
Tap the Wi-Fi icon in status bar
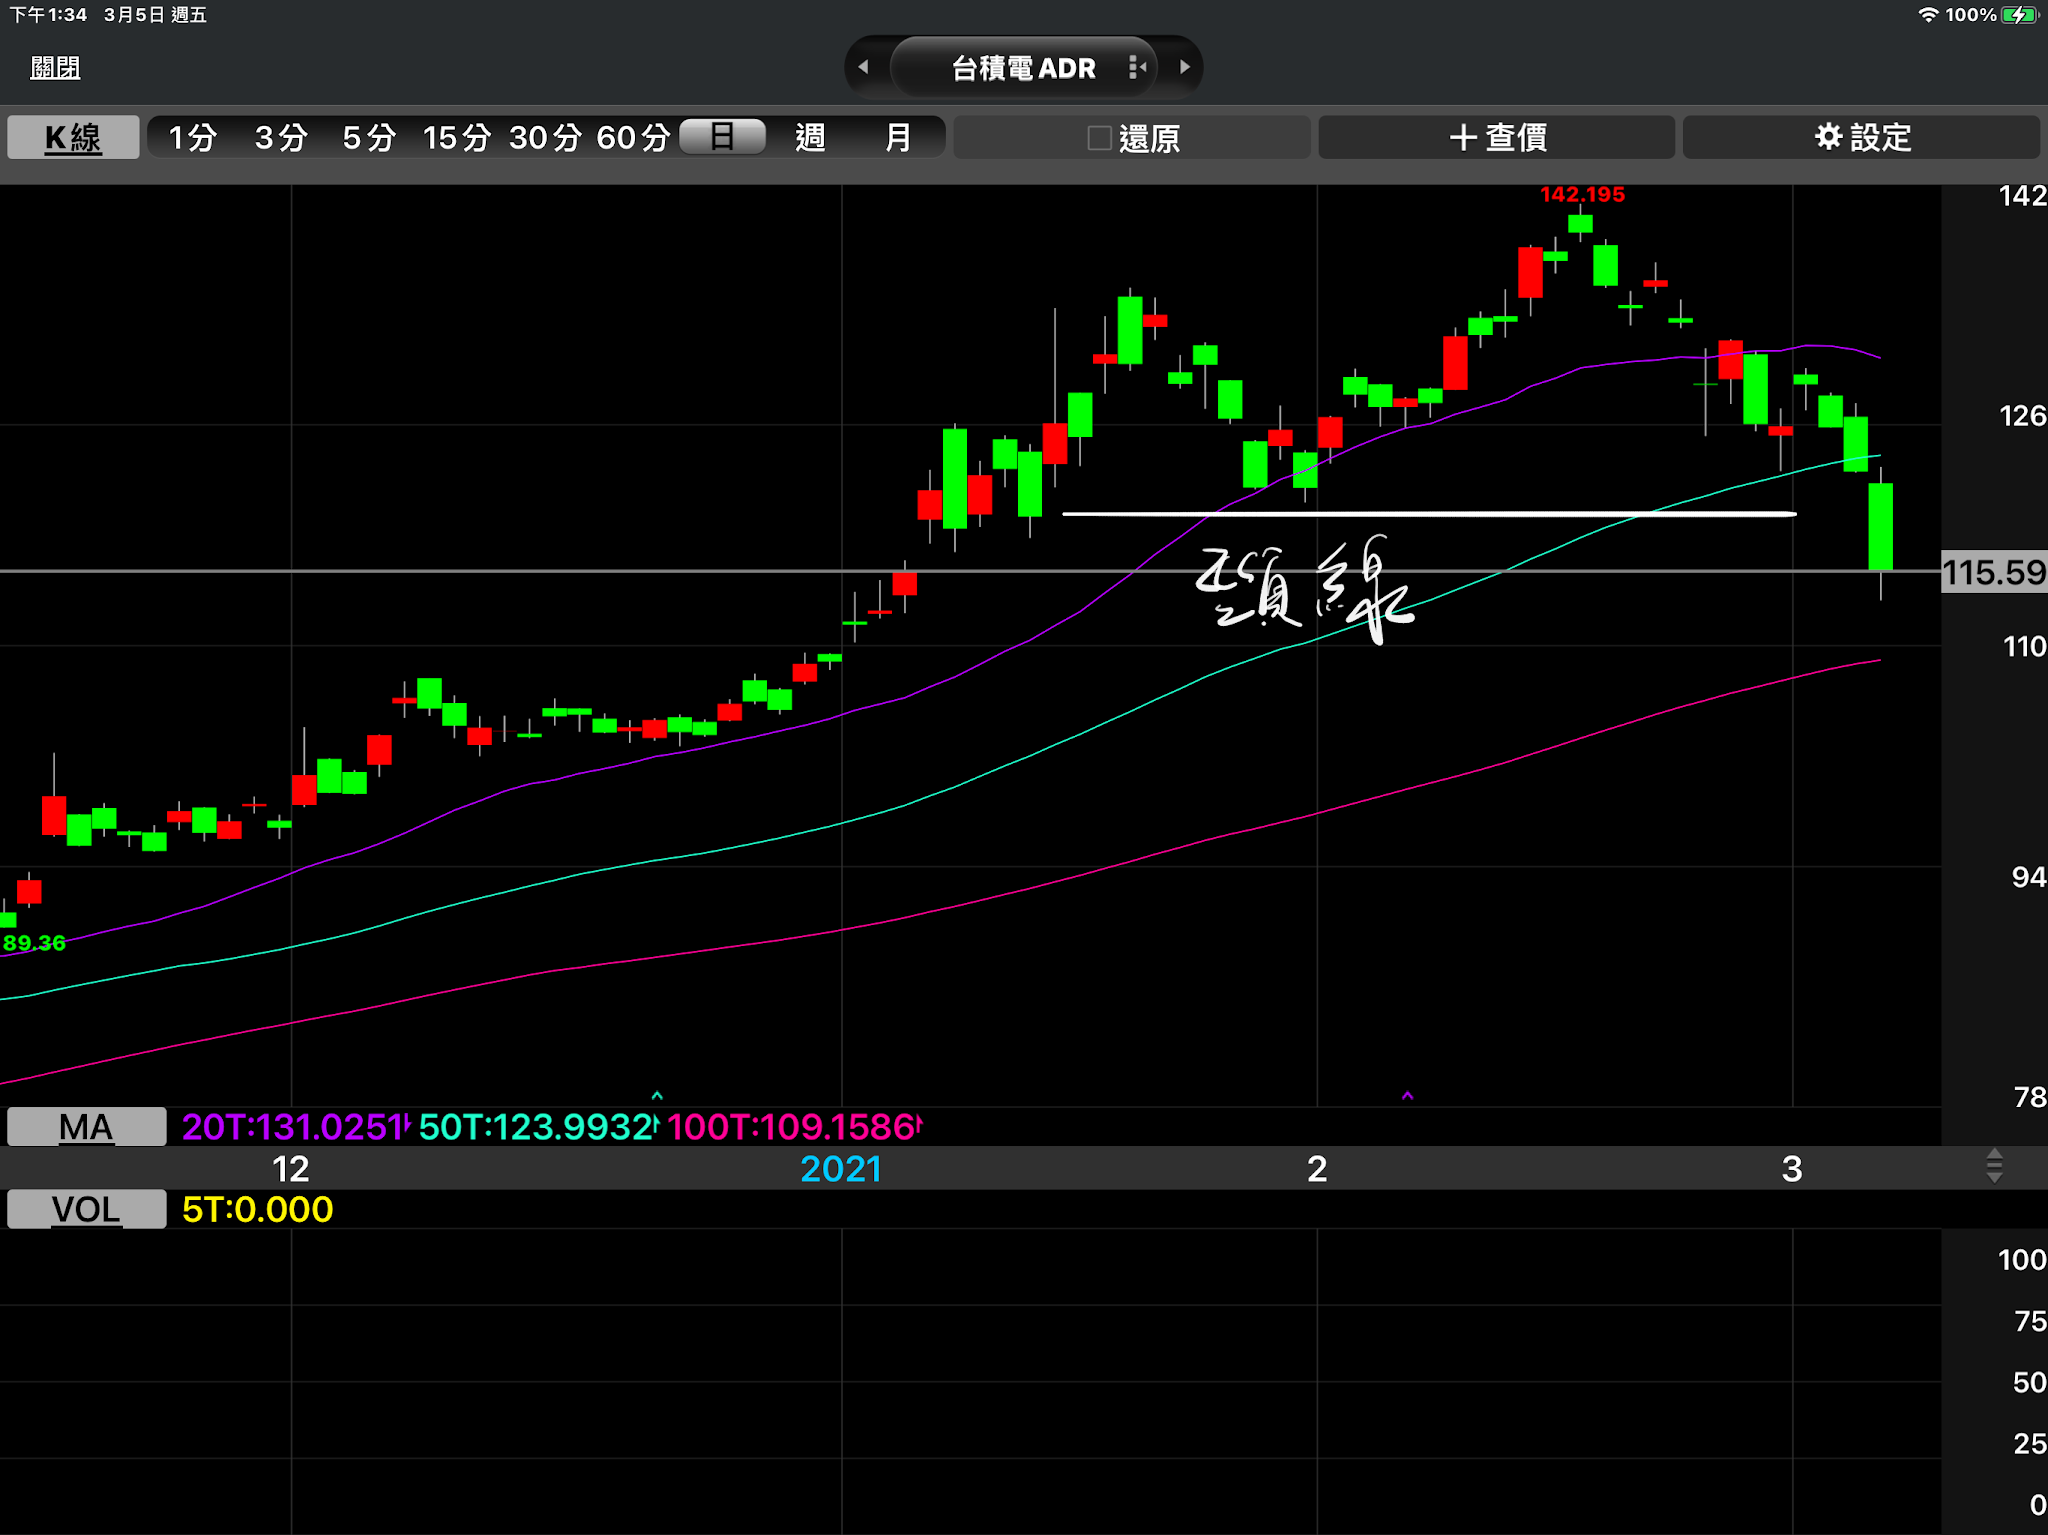pos(1928,15)
